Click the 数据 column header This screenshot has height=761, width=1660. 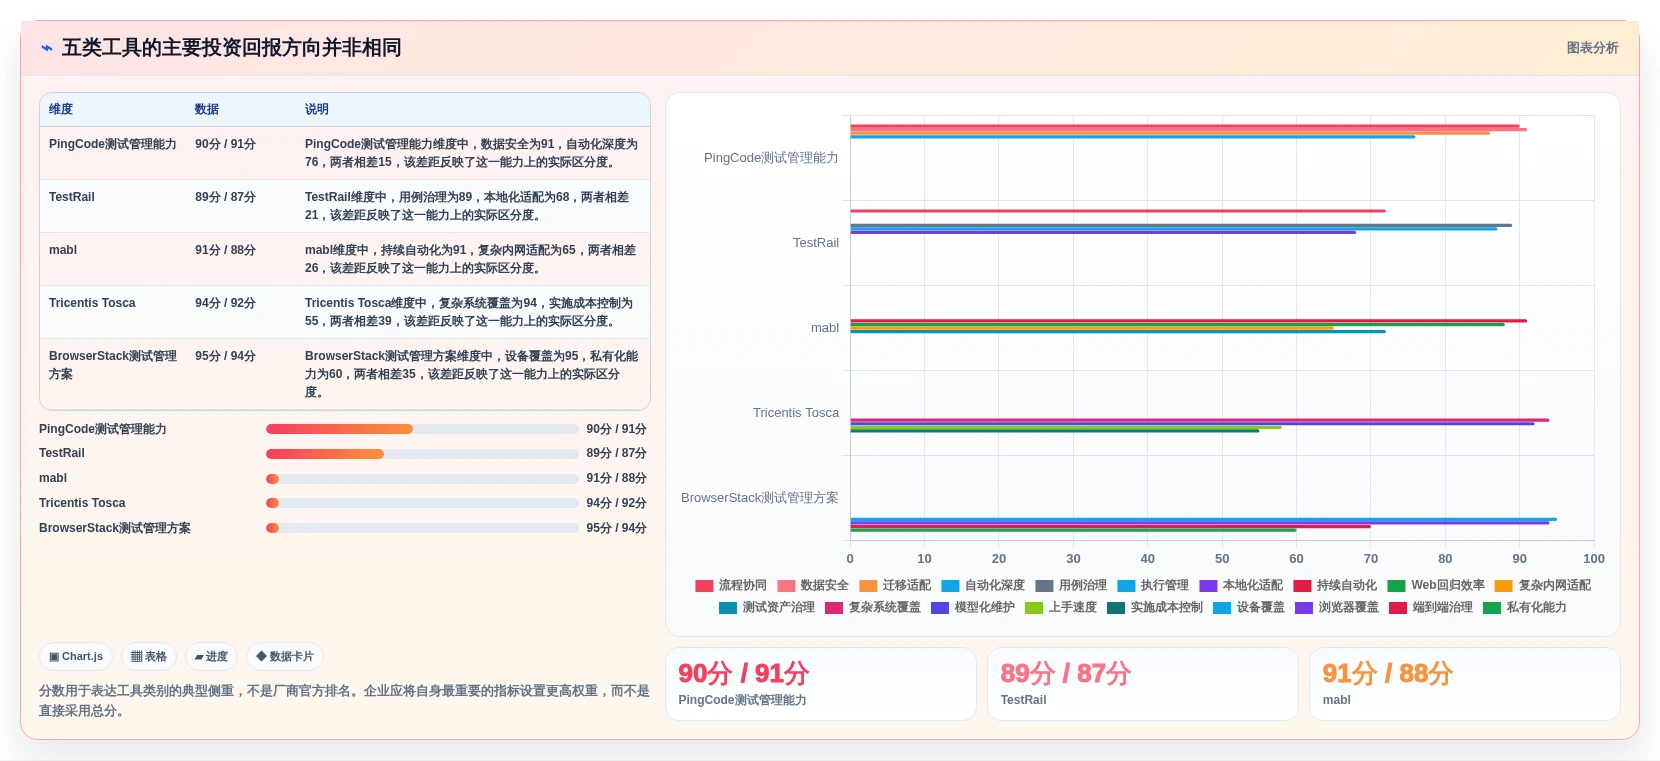pyautogui.click(x=207, y=110)
